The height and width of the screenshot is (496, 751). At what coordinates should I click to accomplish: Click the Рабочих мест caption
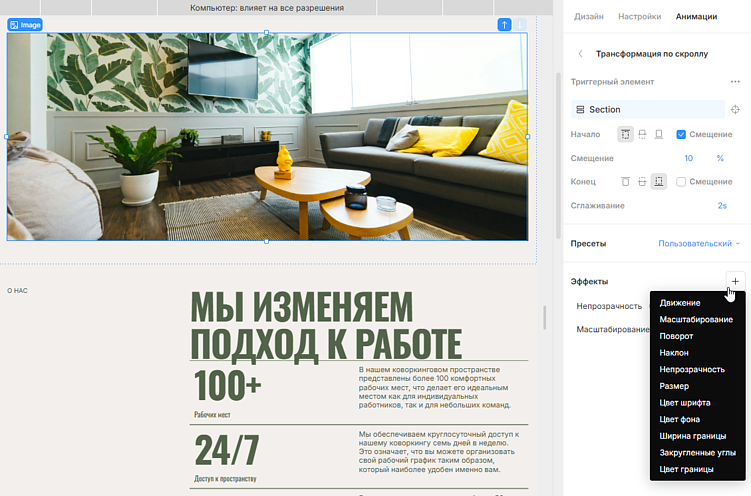212,415
